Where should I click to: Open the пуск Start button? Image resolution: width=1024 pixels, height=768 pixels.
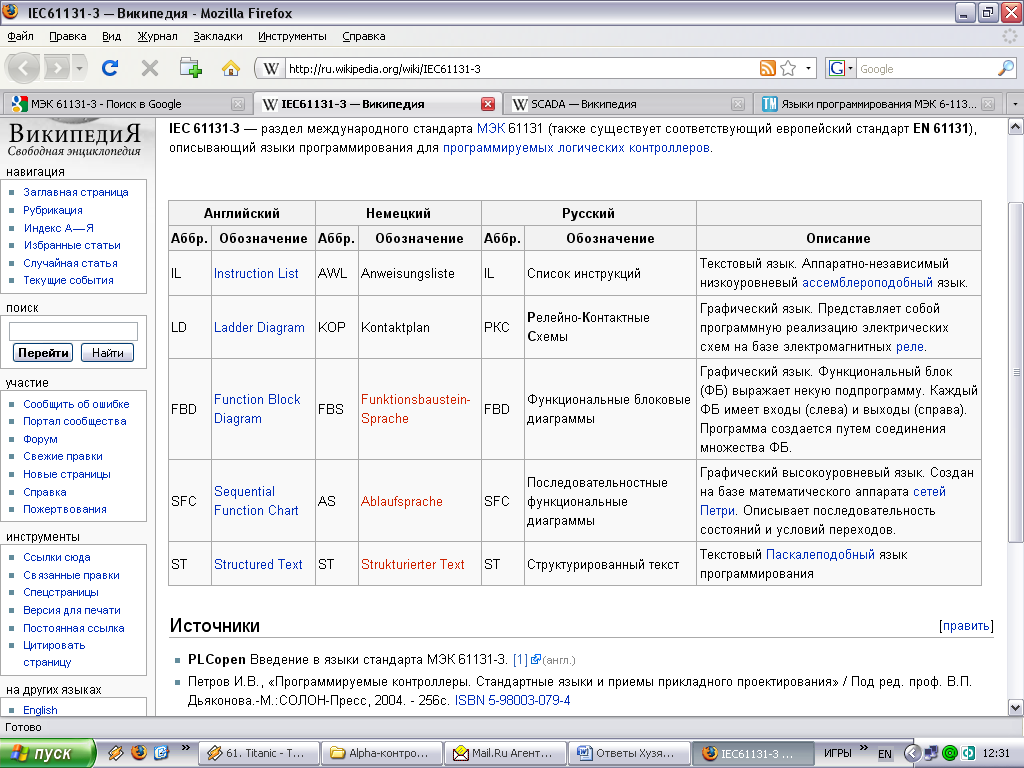point(48,753)
